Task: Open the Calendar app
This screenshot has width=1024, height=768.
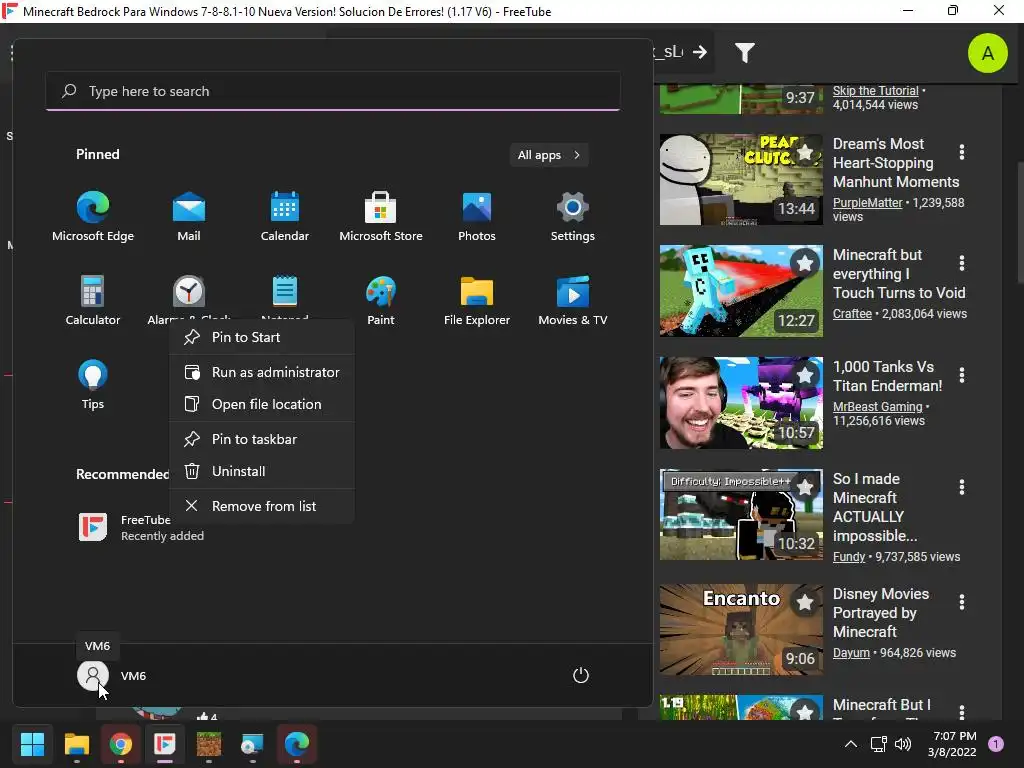Action: (x=285, y=217)
